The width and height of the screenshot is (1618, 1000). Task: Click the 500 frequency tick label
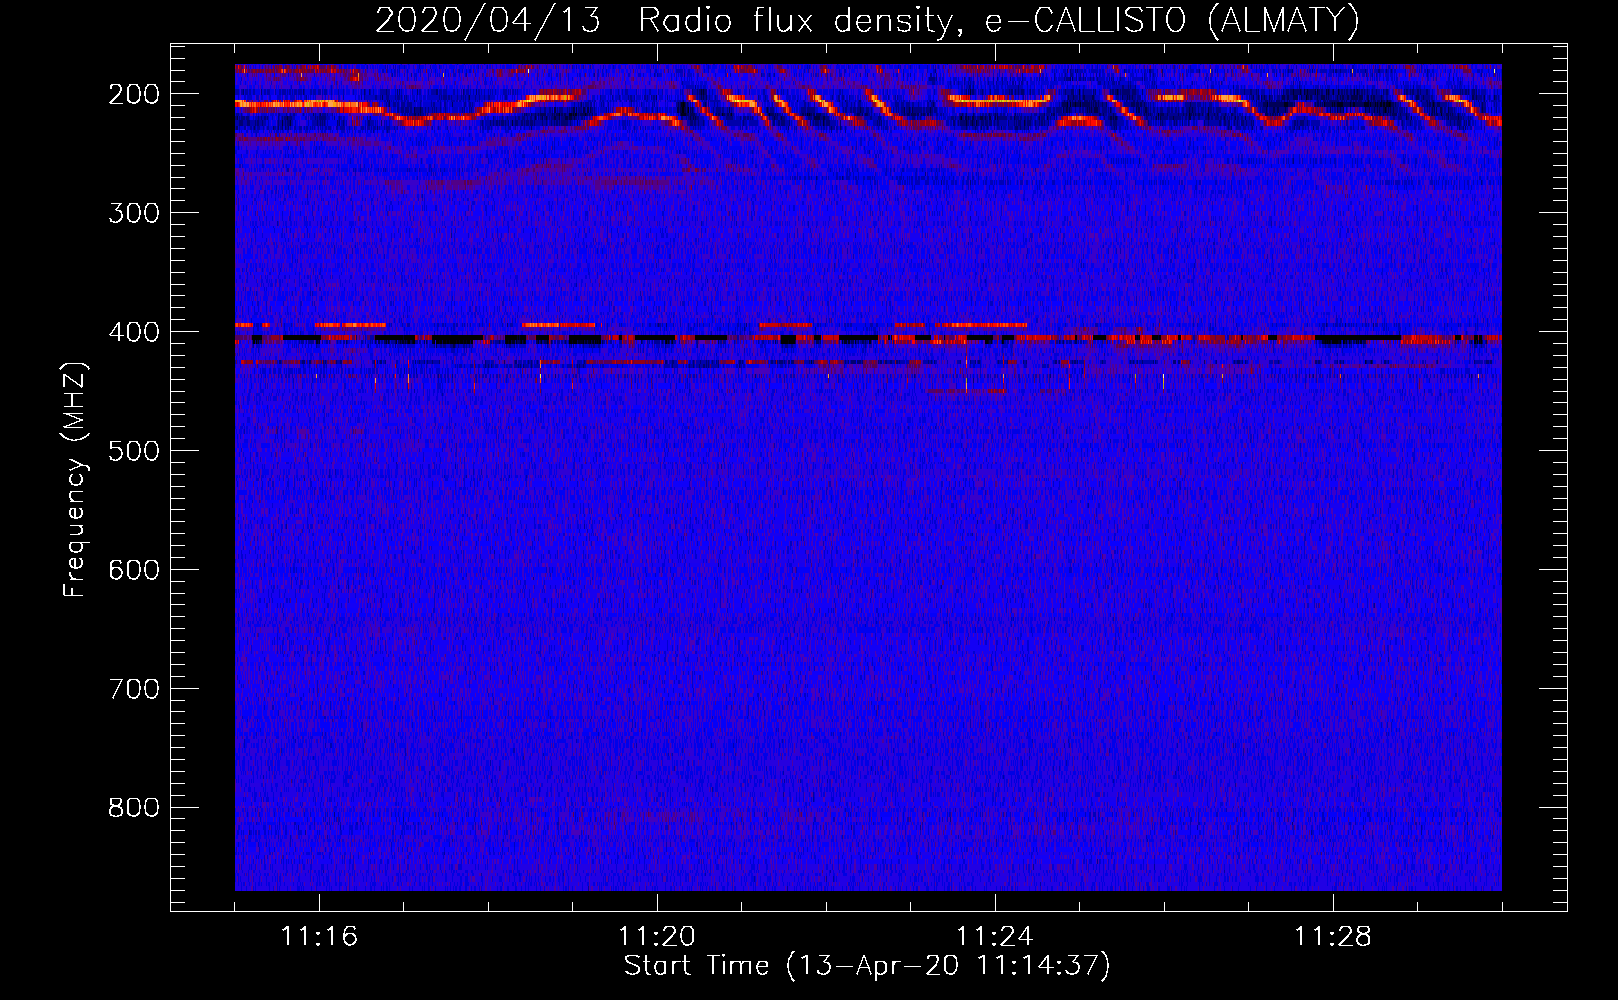pyautogui.click(x=133, y=451)
